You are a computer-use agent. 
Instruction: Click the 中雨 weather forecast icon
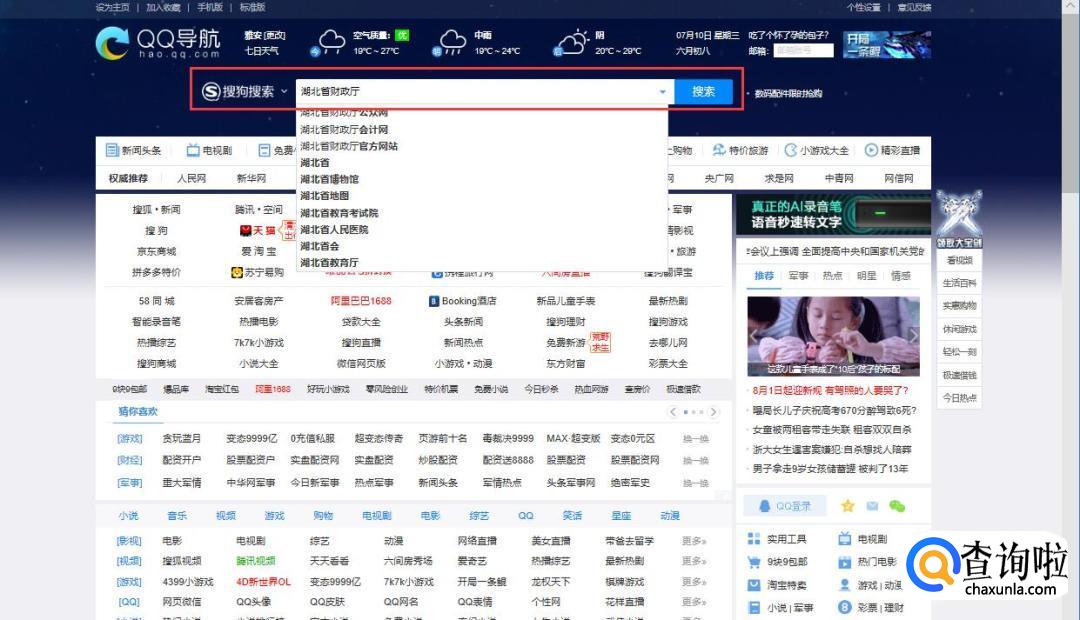click(451, 42)
